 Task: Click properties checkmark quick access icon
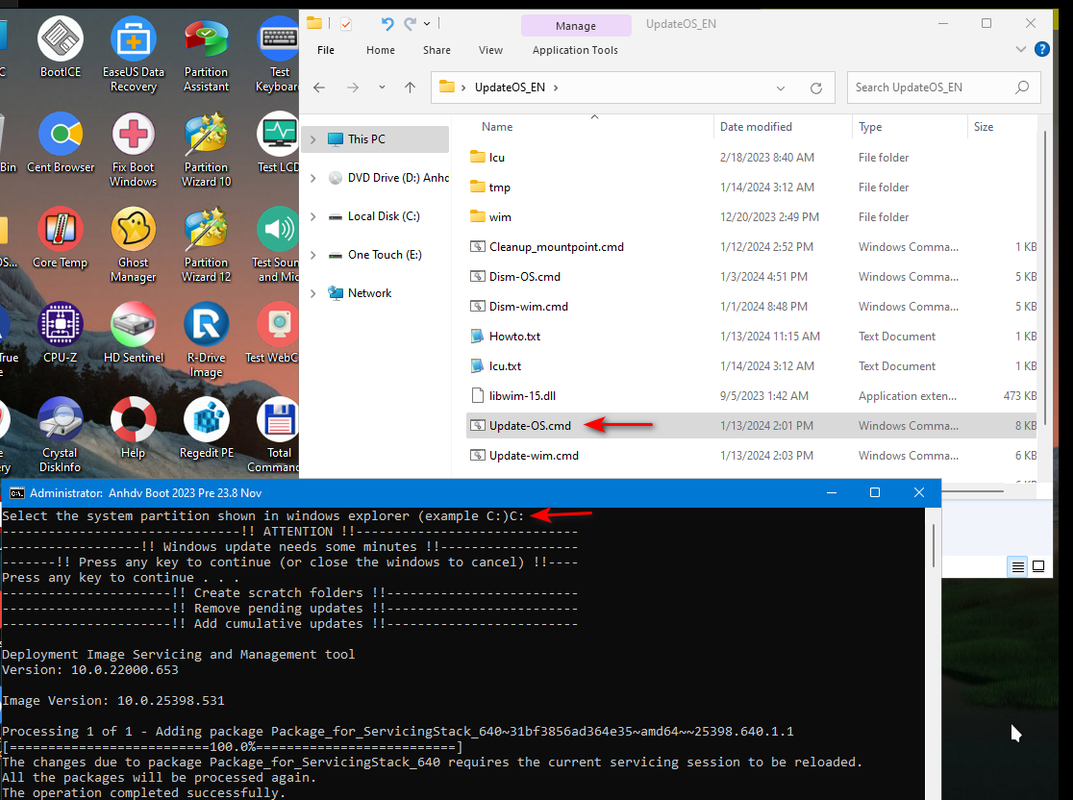(346, 24)
